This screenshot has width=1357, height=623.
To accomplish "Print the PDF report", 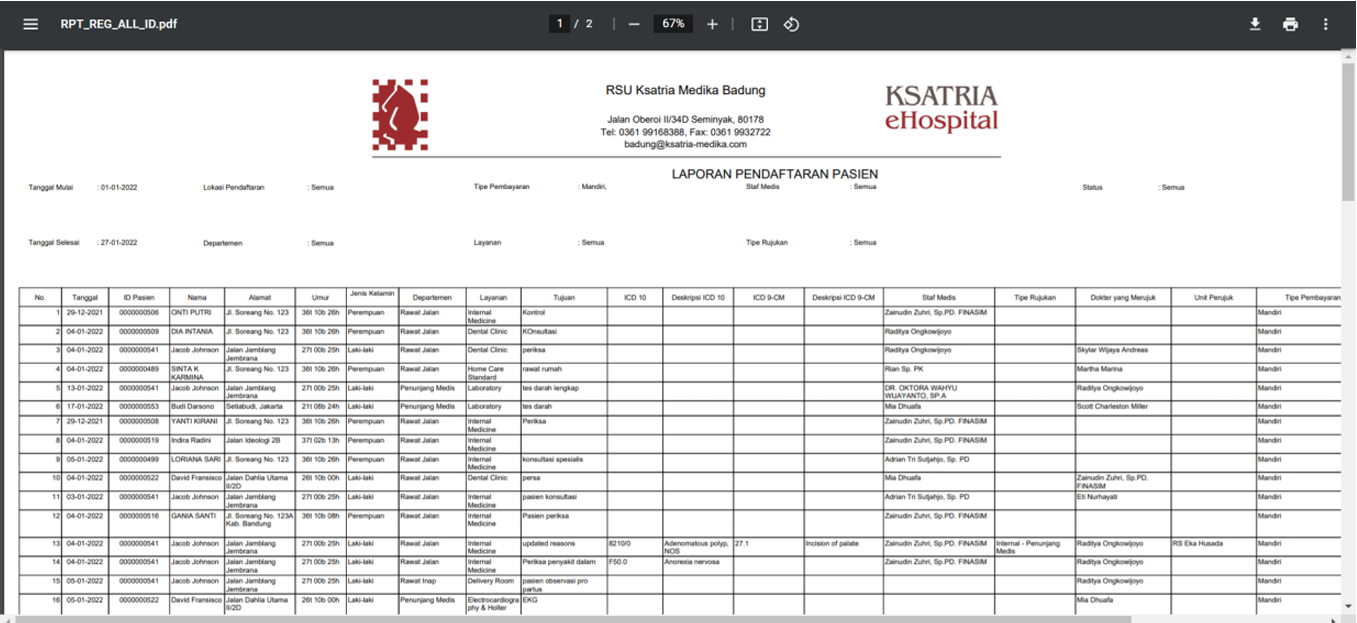I will [x=1290, y=24].
